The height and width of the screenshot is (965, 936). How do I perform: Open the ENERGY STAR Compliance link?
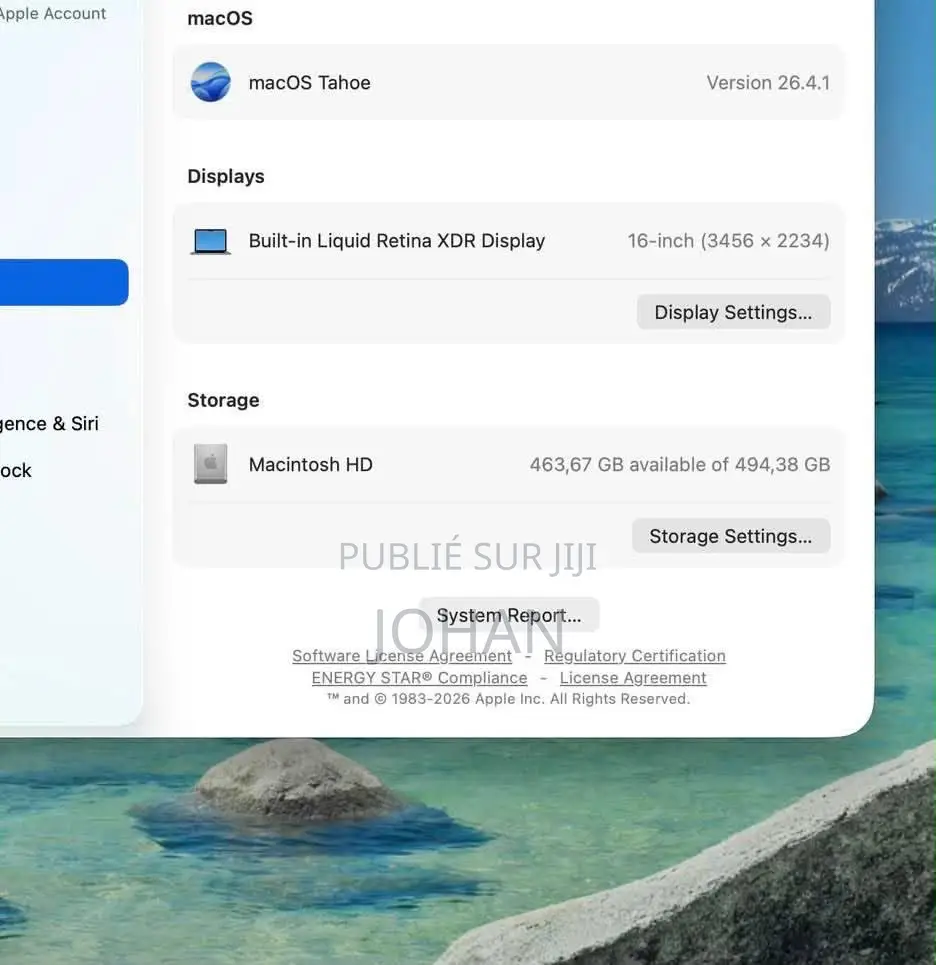[x=420, y=678]
